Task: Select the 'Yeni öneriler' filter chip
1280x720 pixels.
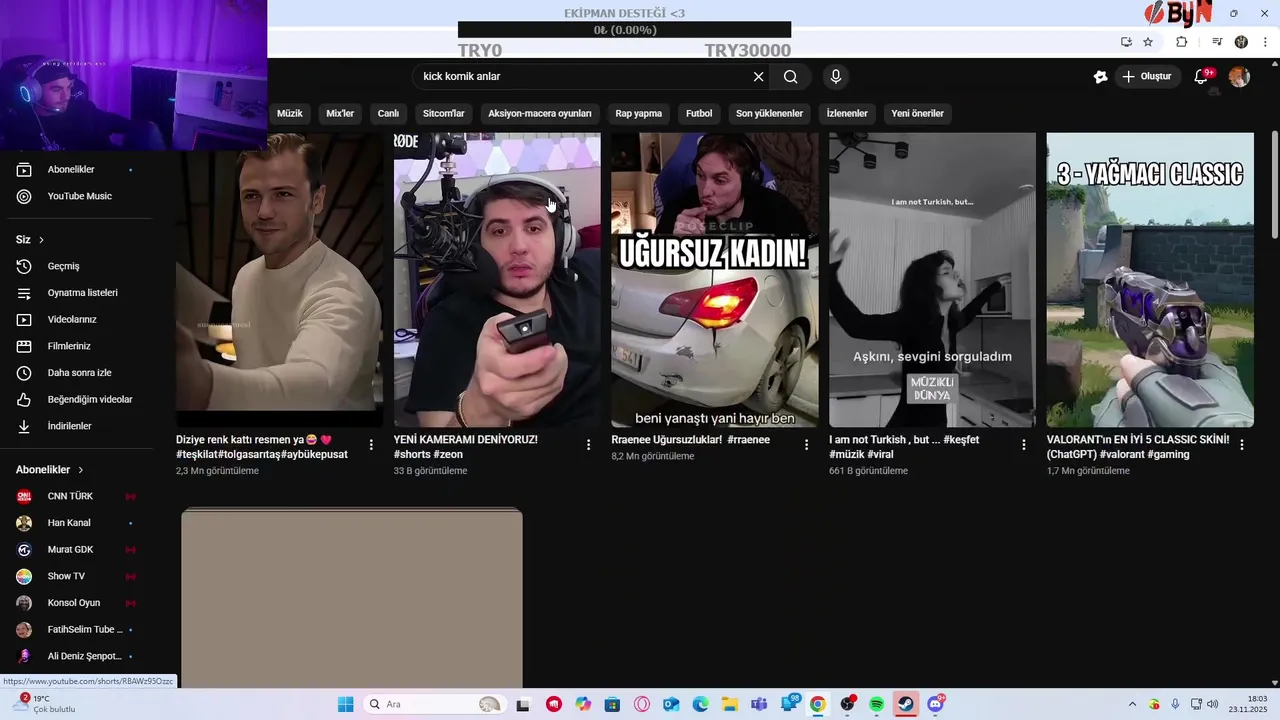Action: pos(917,113)
